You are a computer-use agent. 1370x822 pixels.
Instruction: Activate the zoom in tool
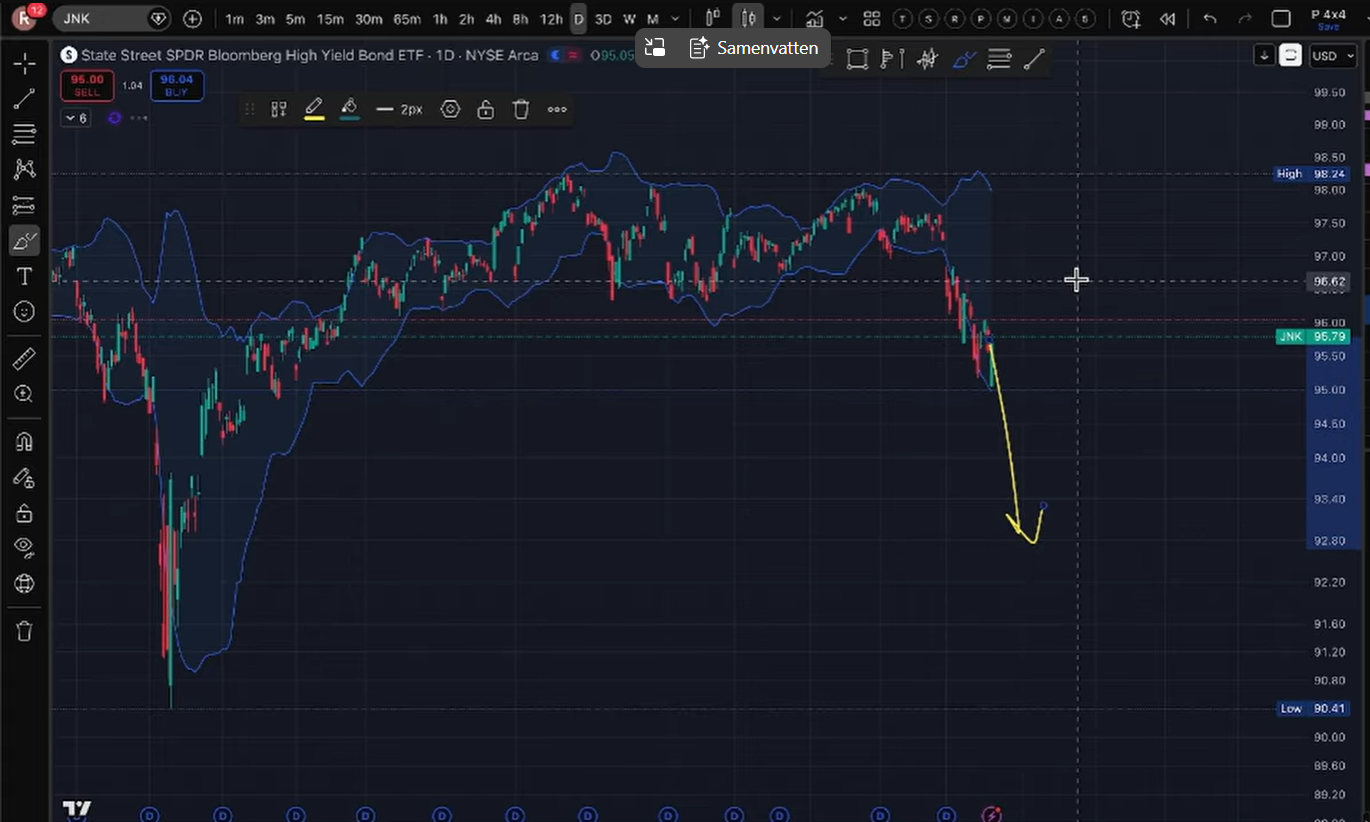(x=25, y=394)
